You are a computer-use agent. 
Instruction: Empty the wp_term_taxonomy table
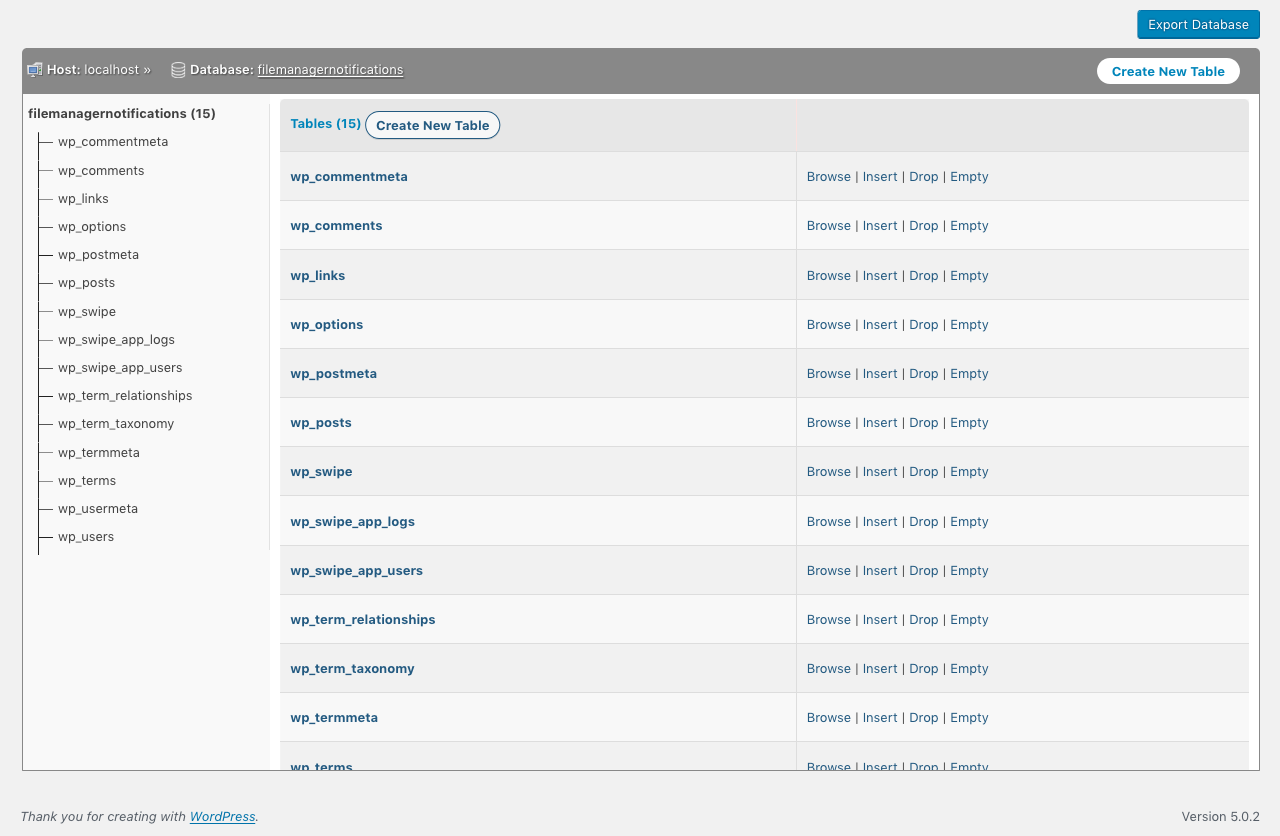(x=968, y=668)
